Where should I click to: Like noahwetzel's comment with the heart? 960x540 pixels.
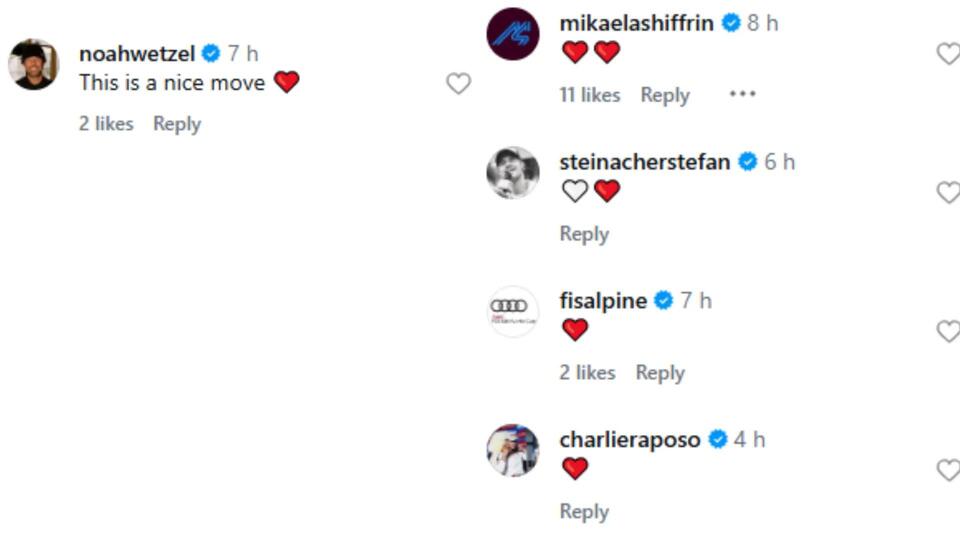click(x=458, y=84)
